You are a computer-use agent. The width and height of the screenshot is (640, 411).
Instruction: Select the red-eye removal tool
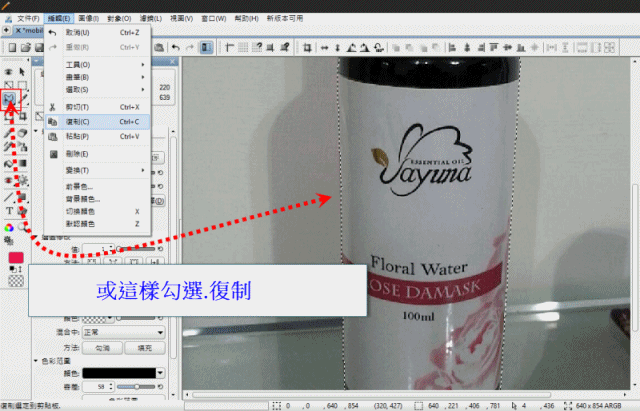tap(9, 180)
